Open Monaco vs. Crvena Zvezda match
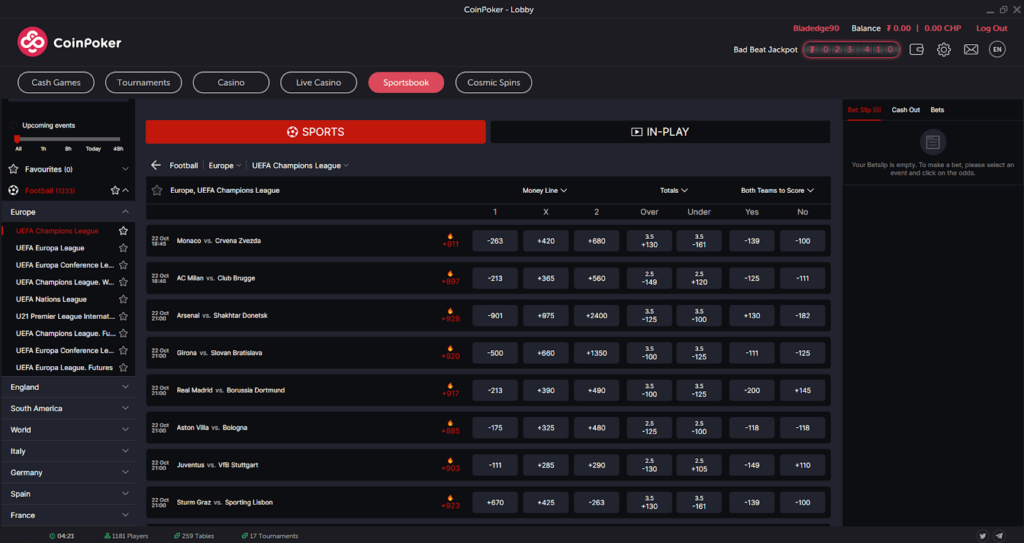Screen dimensions: 1024x543 [219, 240]
